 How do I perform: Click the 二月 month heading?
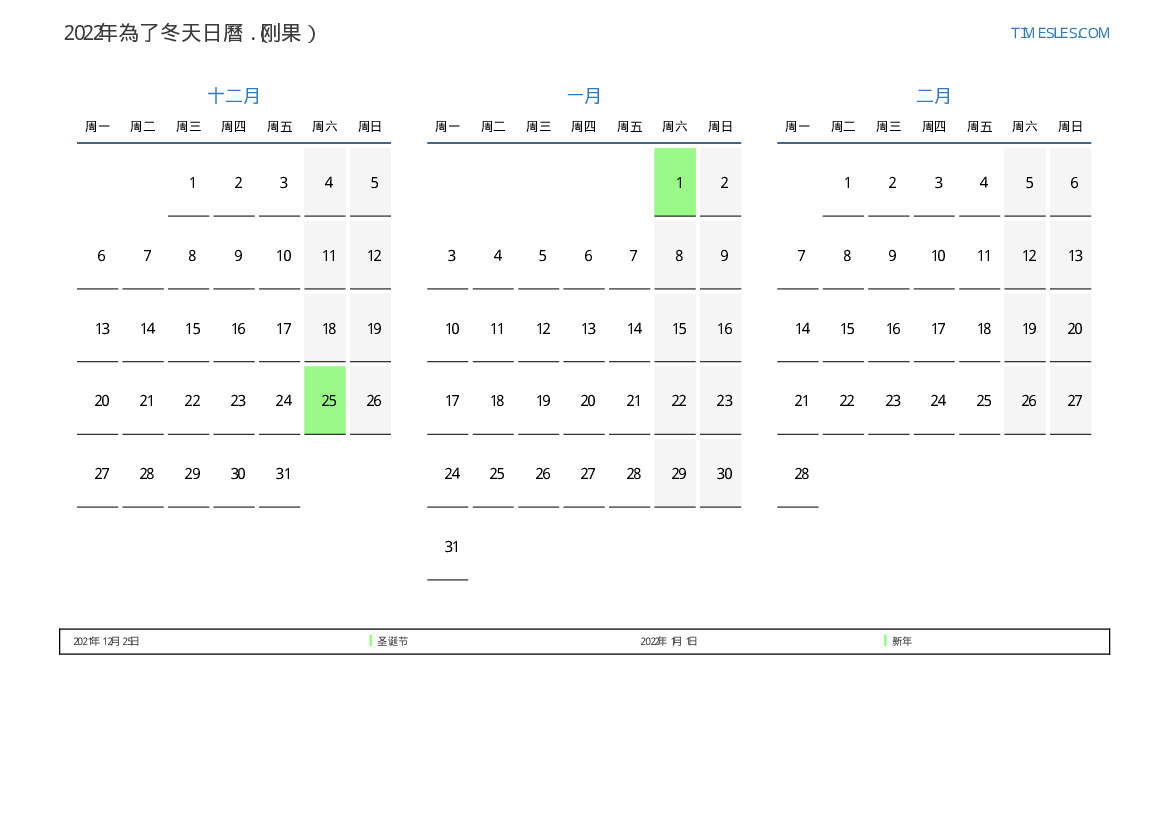pyautogui.click(x=934, y=96)
